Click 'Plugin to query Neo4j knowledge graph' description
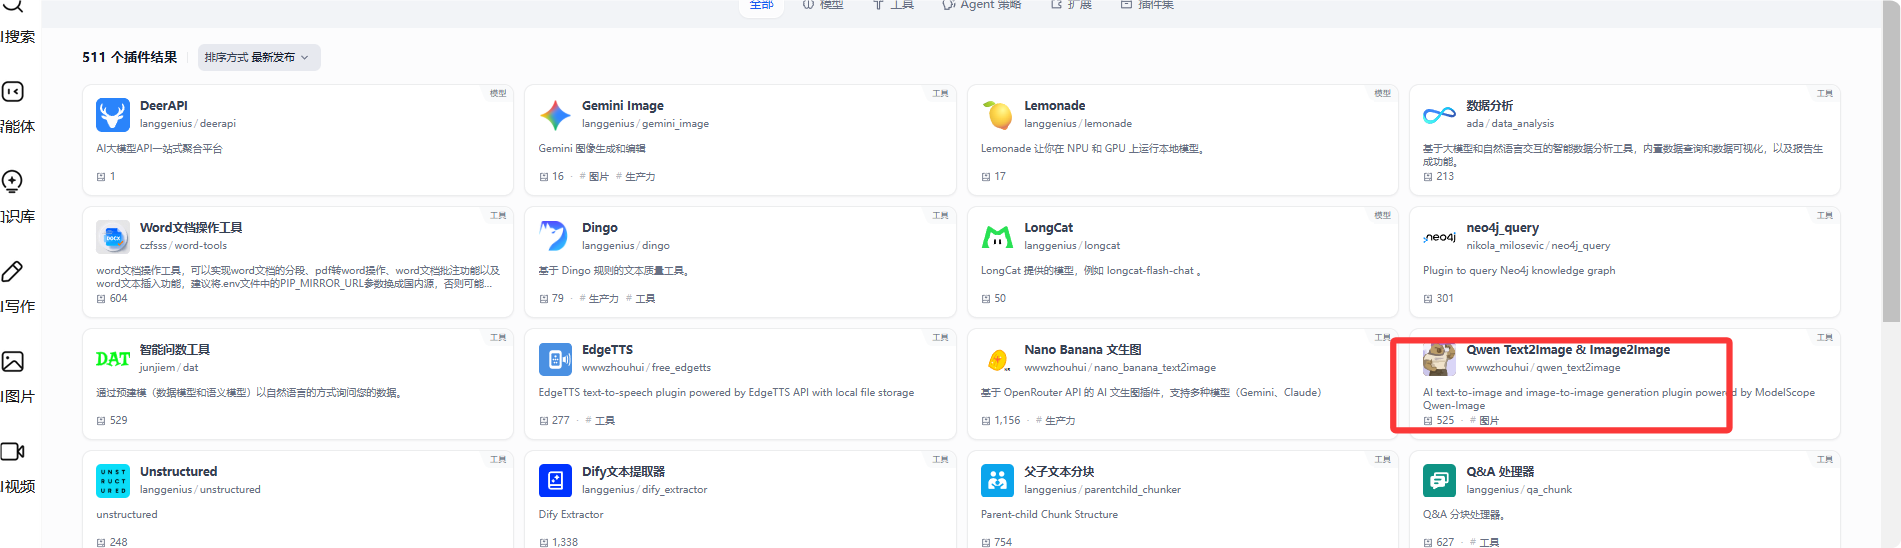 point(1519,271)
